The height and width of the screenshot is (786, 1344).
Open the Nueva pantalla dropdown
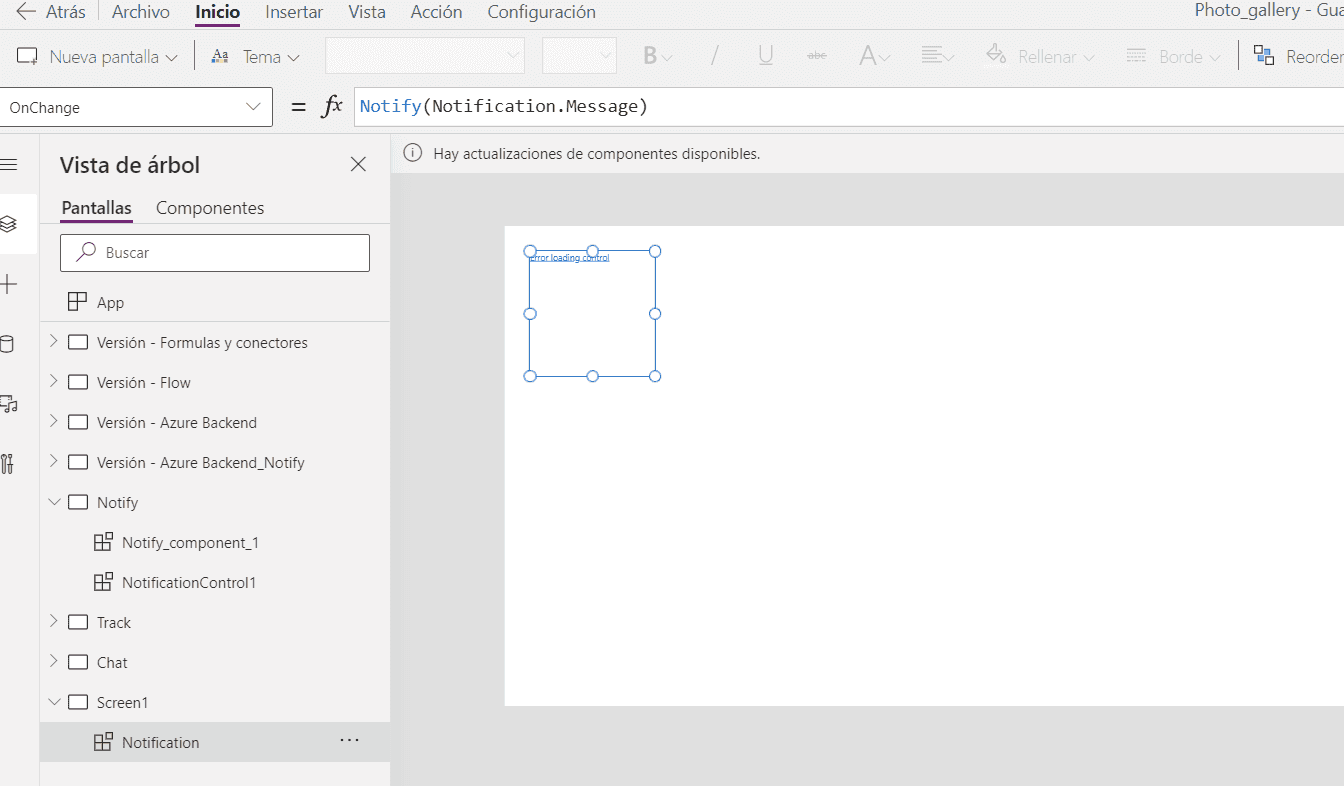click(x=98, y=57)
